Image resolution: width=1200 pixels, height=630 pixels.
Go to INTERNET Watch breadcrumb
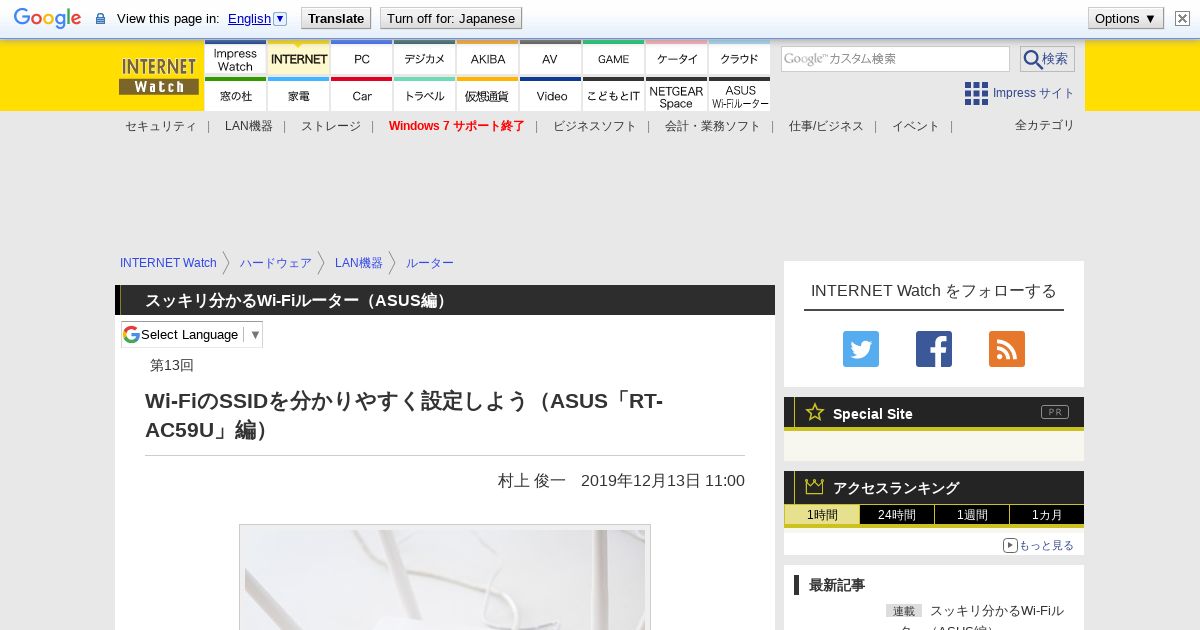[168, 263]
